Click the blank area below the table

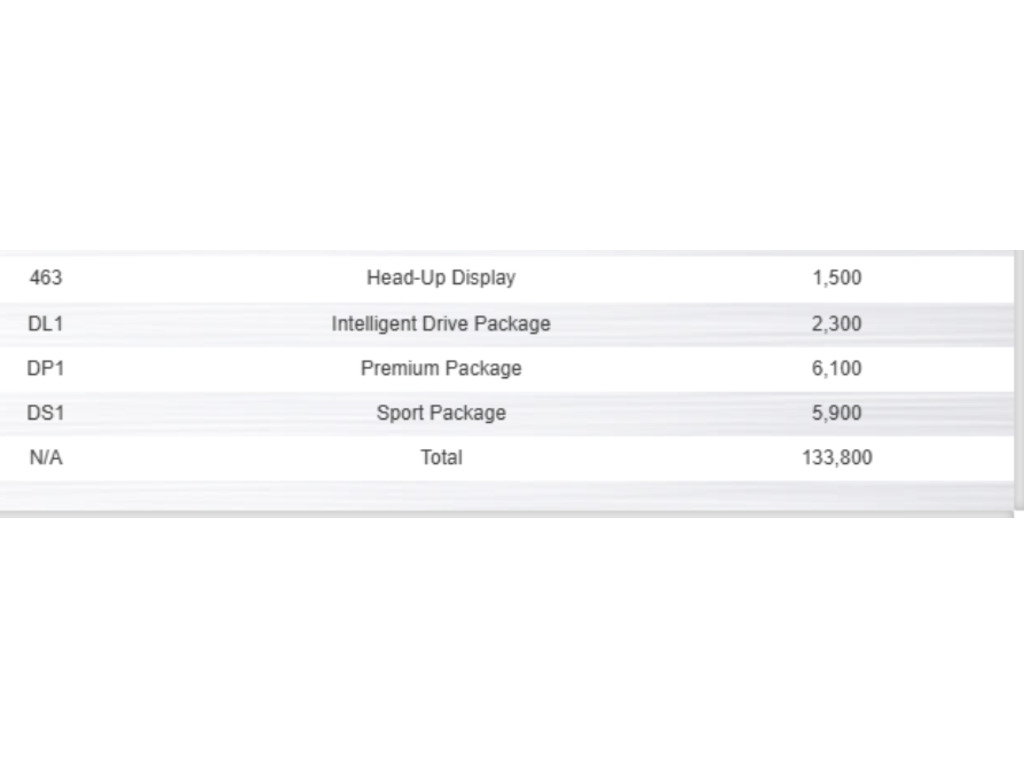[x=512, y=643]
